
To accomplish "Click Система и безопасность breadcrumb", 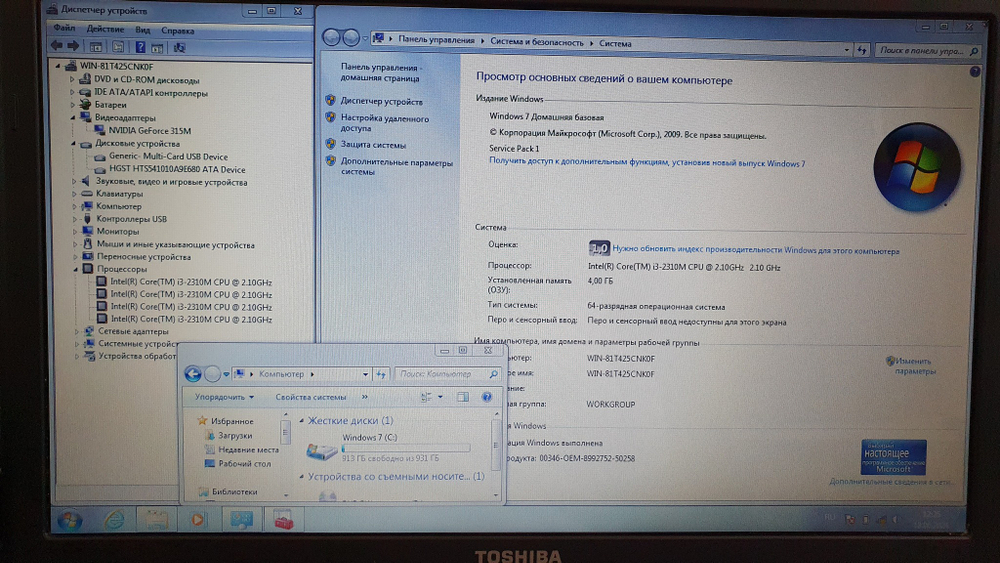I will tap(536, 43).
